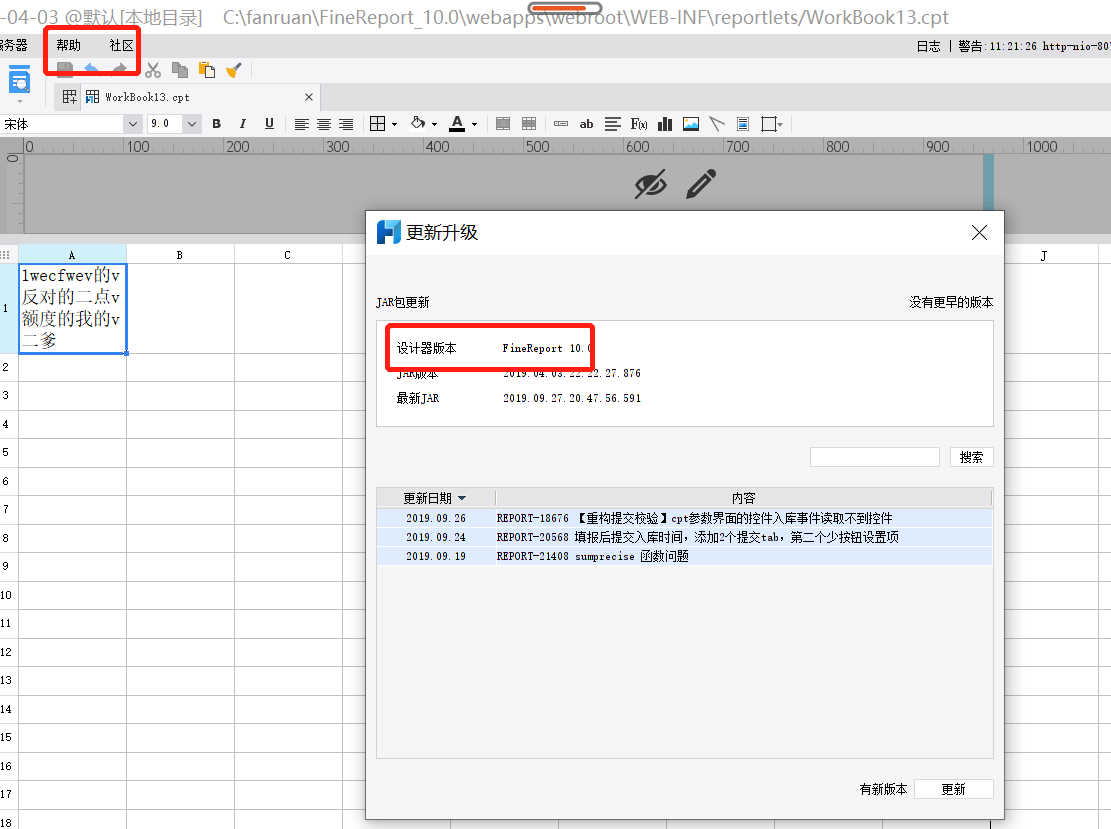Insert image icon

pos(691,124)
